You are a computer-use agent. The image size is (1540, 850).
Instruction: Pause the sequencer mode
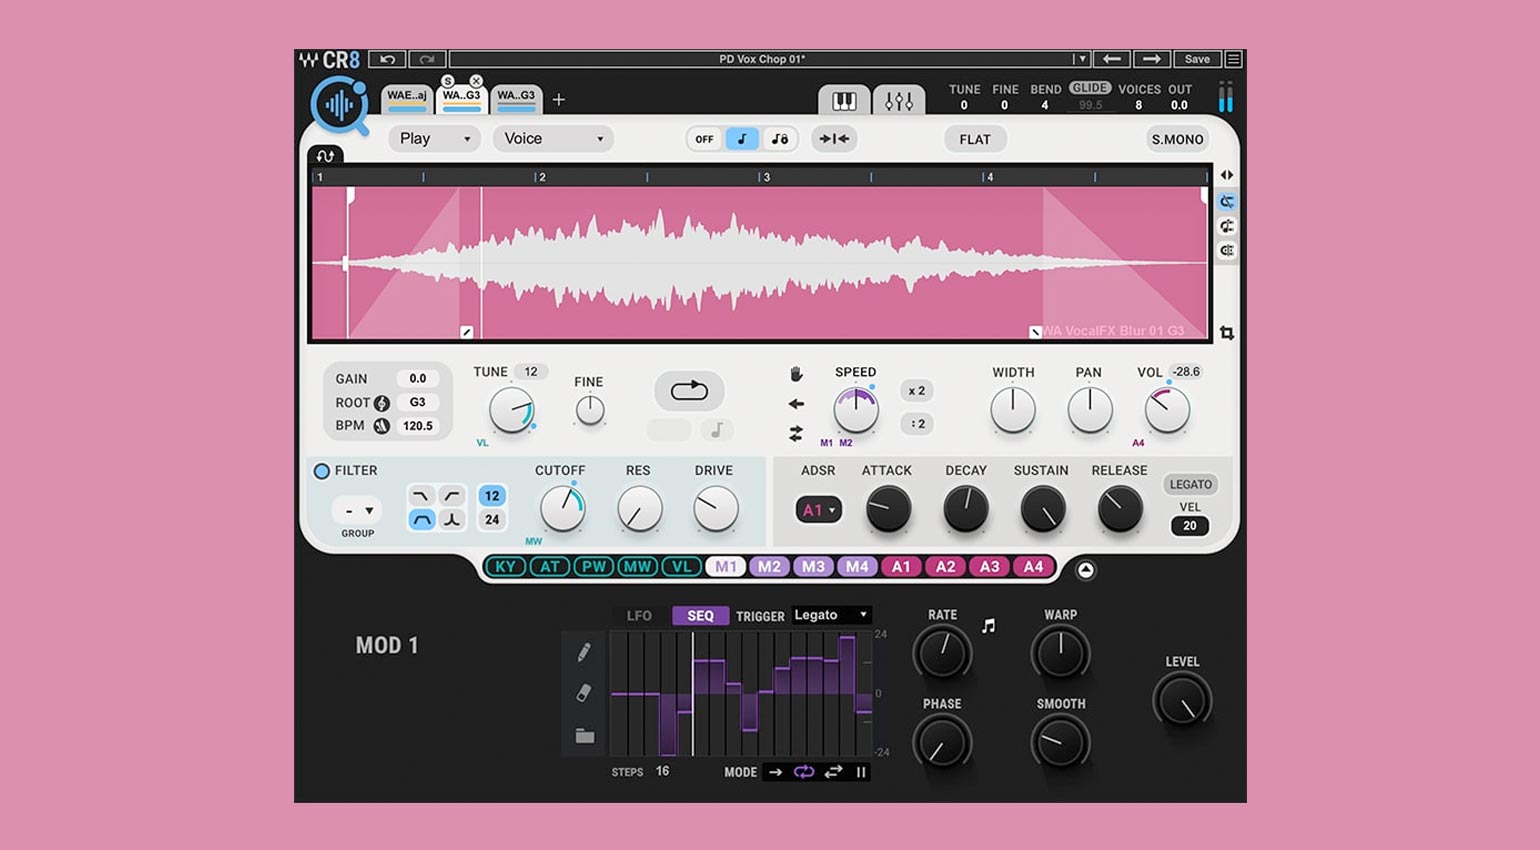coord(861,772)
